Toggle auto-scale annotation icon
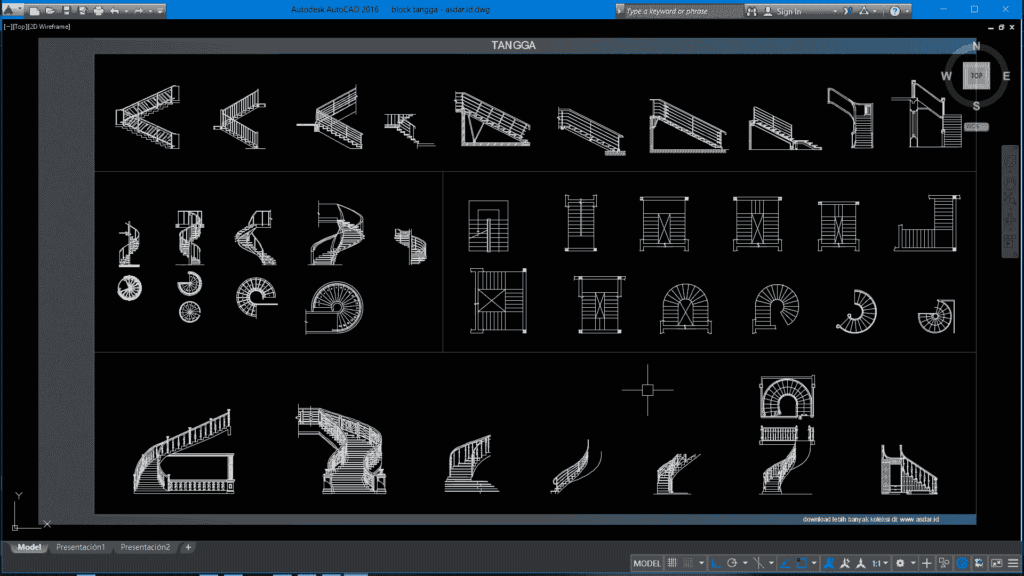 845,563
